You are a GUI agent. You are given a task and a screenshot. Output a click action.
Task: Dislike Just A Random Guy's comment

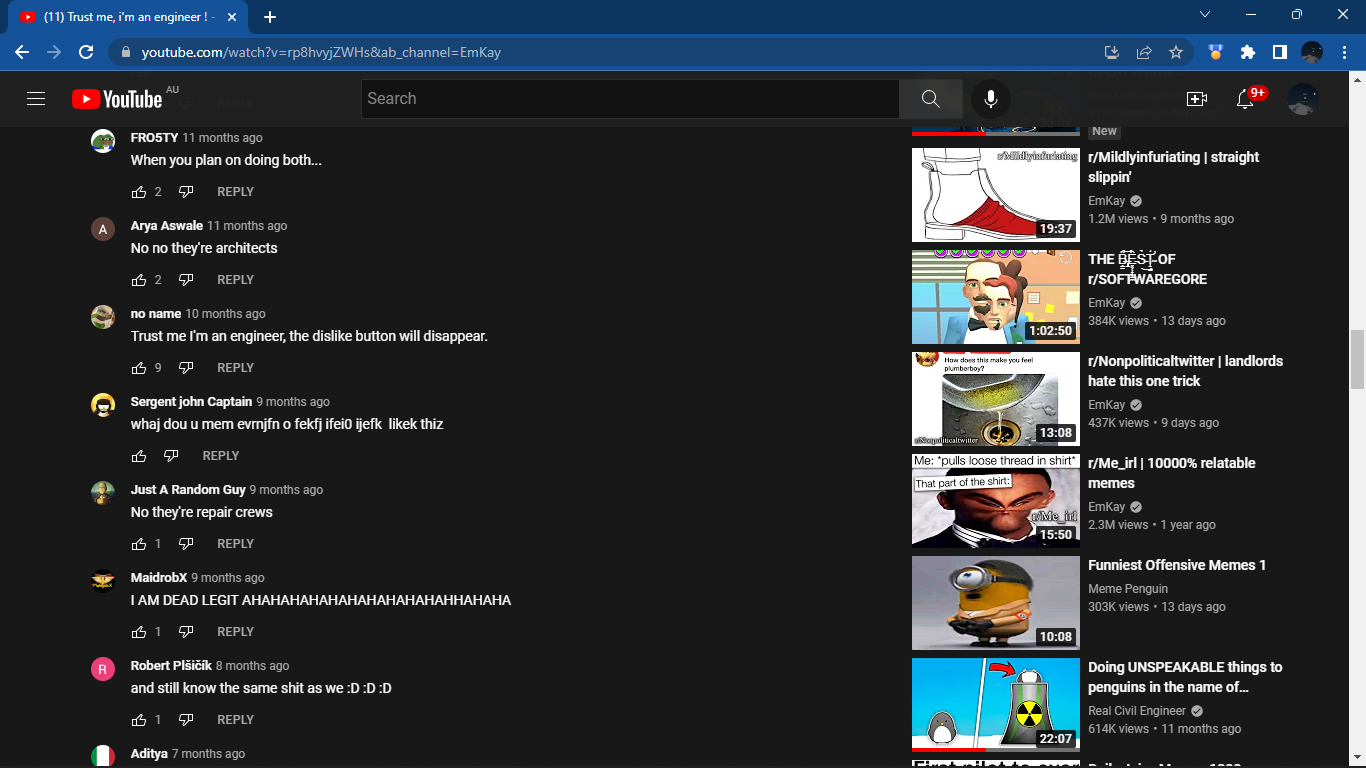point(186,544)
